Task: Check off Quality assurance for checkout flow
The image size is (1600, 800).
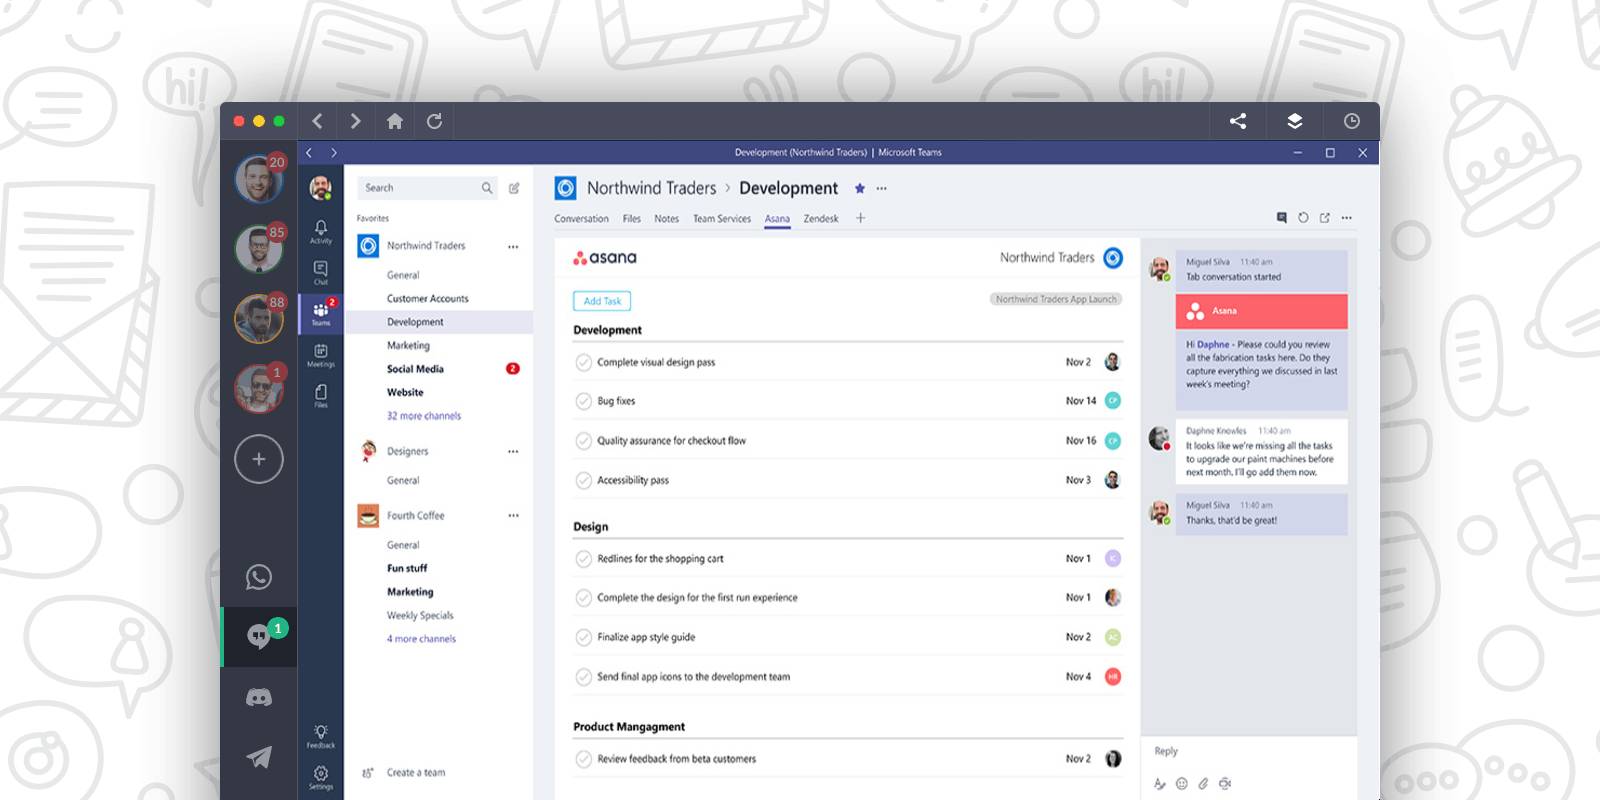Action: [584, 441]
